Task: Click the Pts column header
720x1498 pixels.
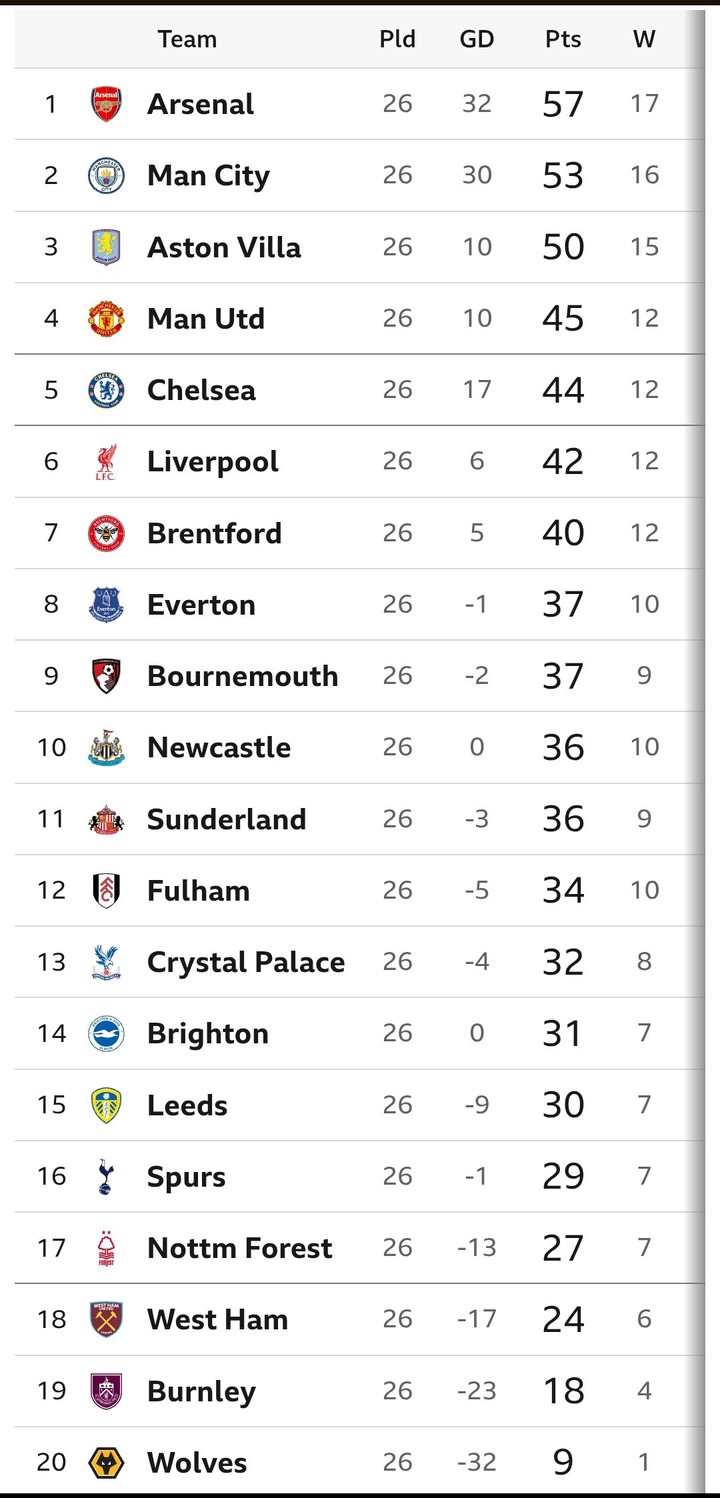Action: pyautogui.click(x=563, y=39)
